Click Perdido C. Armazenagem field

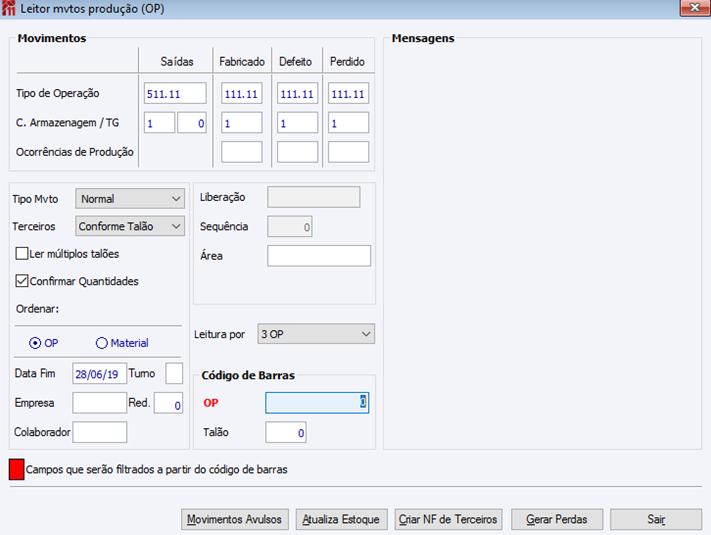click(x=348, y=122)
